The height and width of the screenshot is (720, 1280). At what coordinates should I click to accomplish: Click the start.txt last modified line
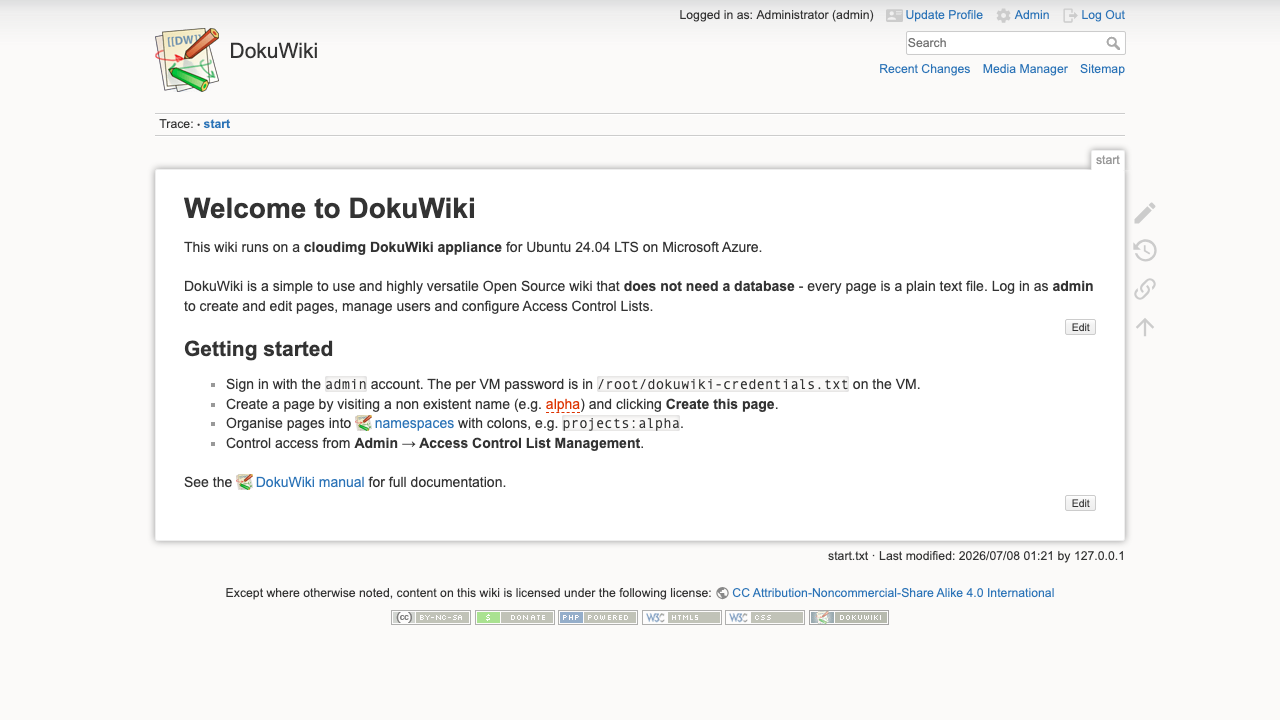pos(976,556)
